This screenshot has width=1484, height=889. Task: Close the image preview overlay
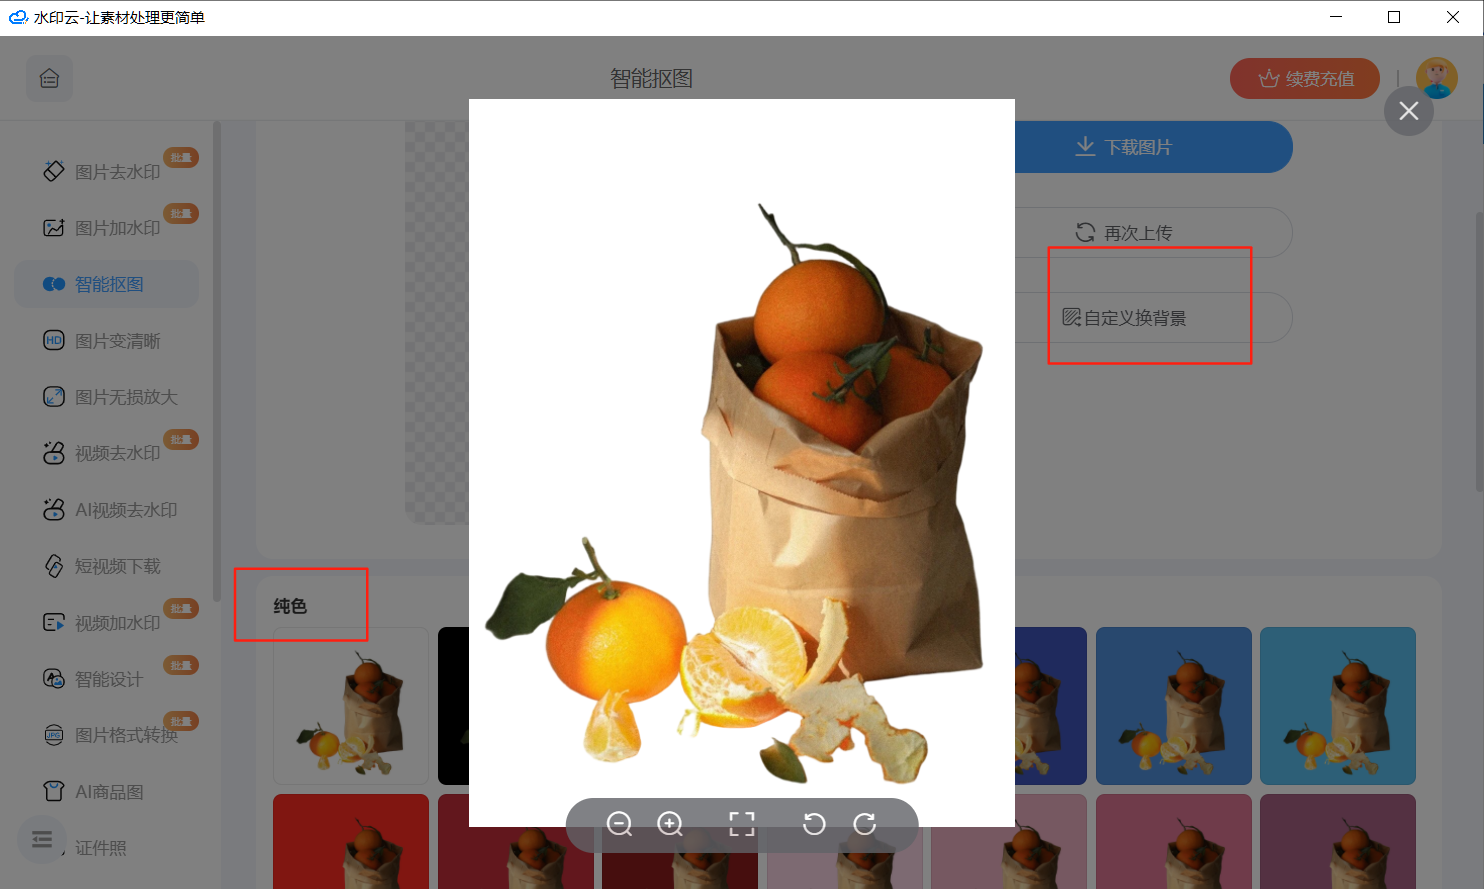click(x=1409, y=111)
